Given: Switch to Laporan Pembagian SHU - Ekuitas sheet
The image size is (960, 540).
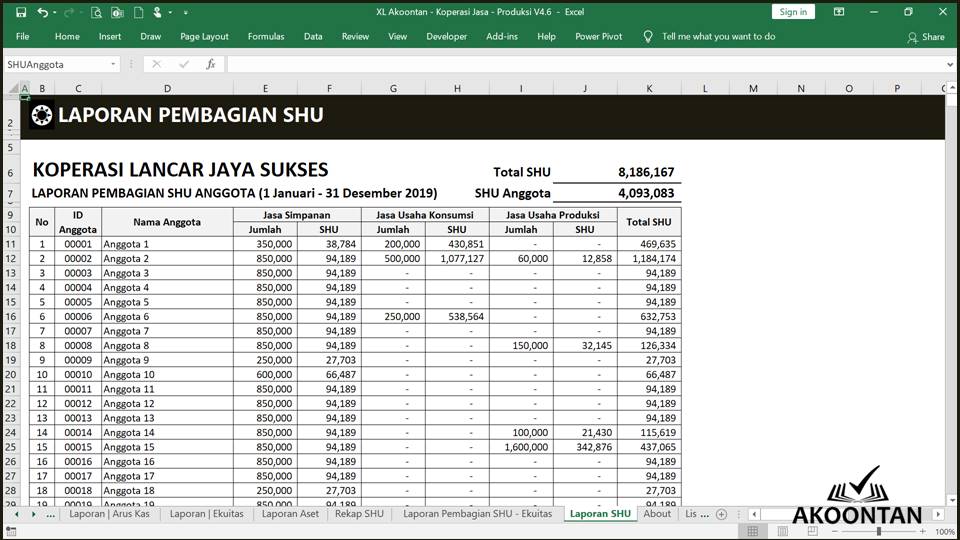Looking at the screenshot, I should [x=478, y=514].
